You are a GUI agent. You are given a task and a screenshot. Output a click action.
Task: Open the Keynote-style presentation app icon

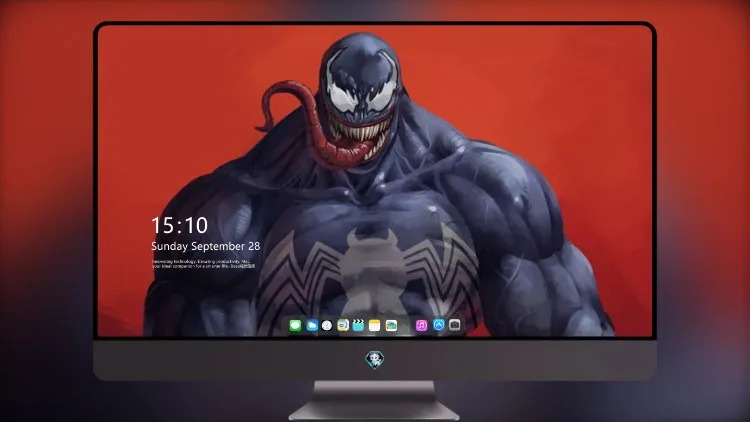[x=343, y=325]
